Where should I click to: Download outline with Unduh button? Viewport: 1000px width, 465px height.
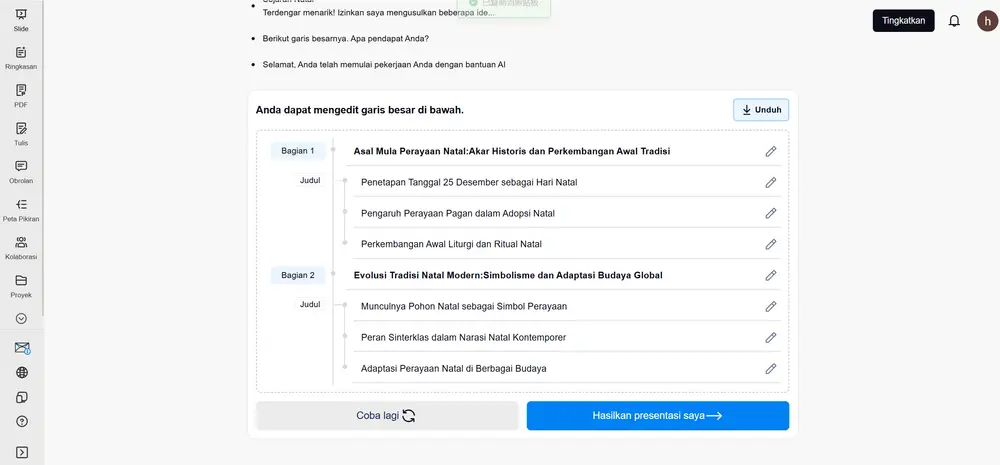click(761, 110)
